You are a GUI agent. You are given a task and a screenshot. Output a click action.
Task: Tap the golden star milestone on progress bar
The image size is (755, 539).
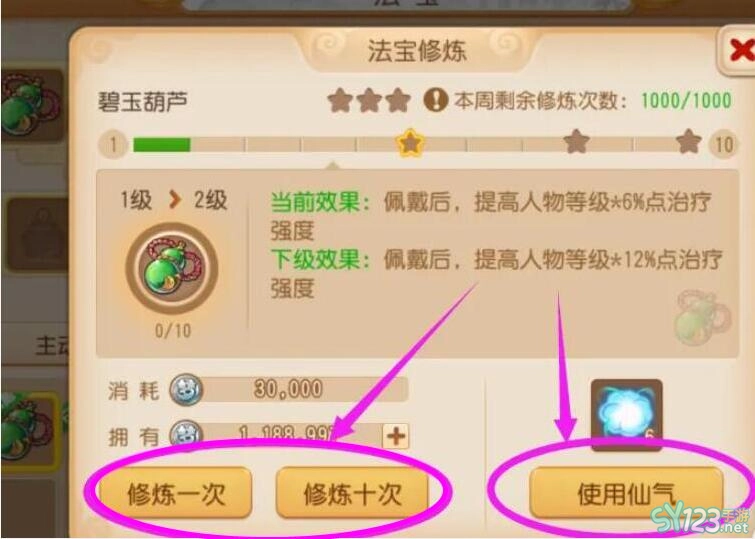(410, 143)
